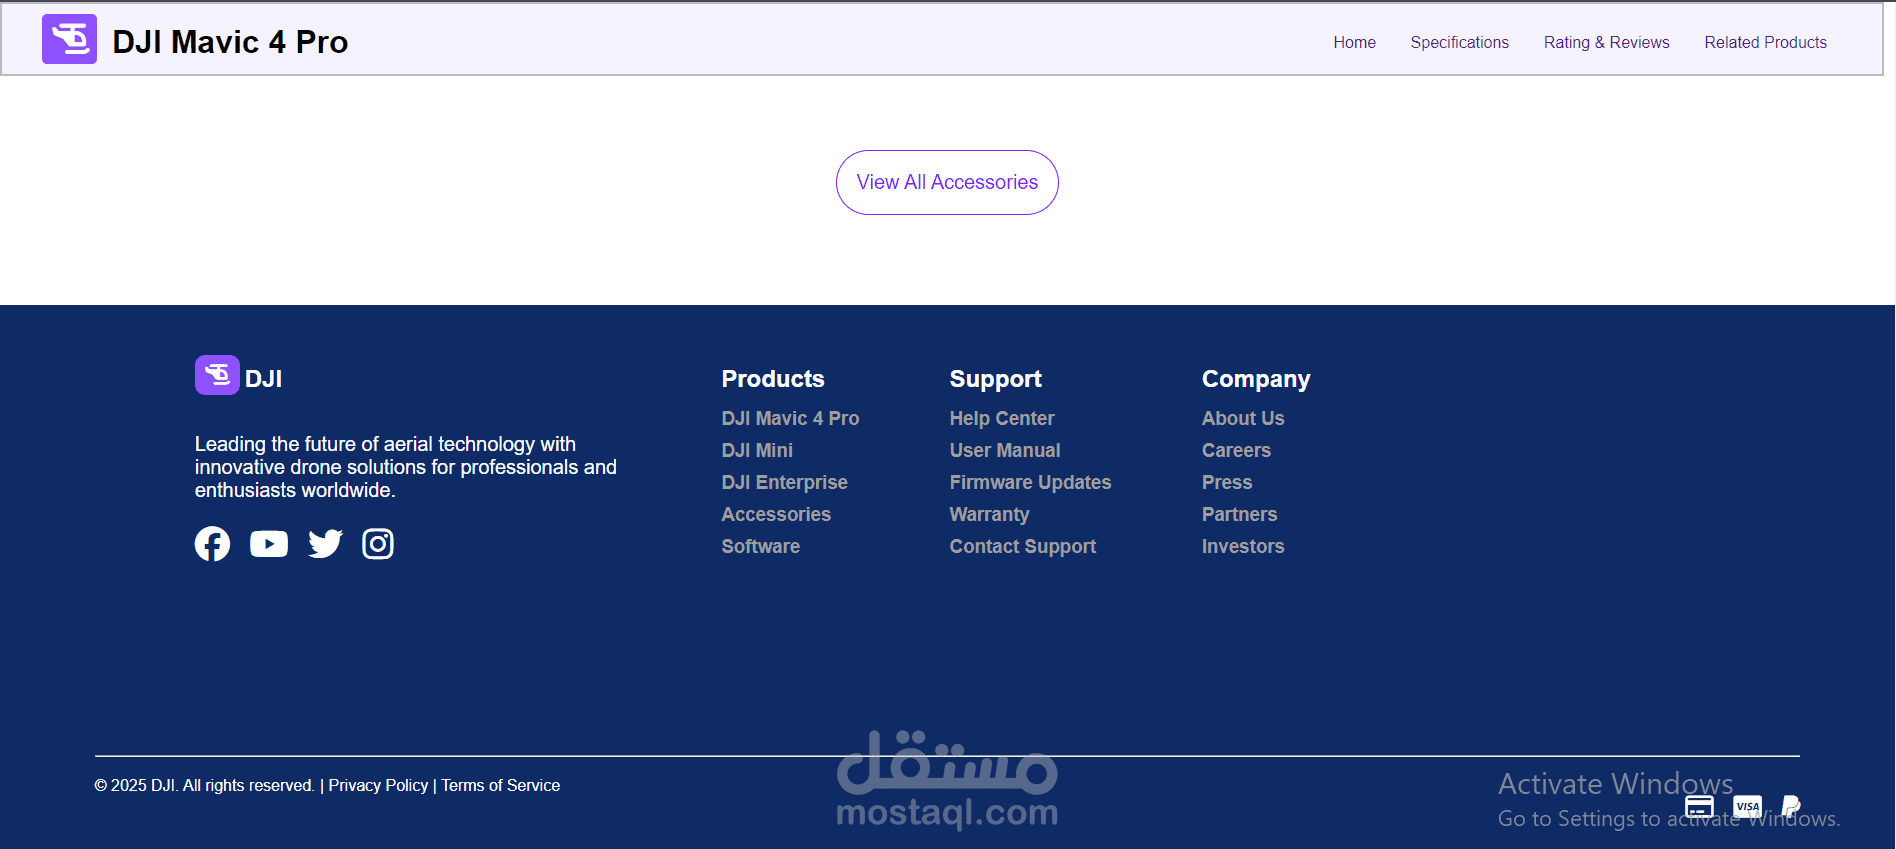This screenshot has height=849, width=1896.
Task: Open the Warranty link
Action: tap(989, 514)
